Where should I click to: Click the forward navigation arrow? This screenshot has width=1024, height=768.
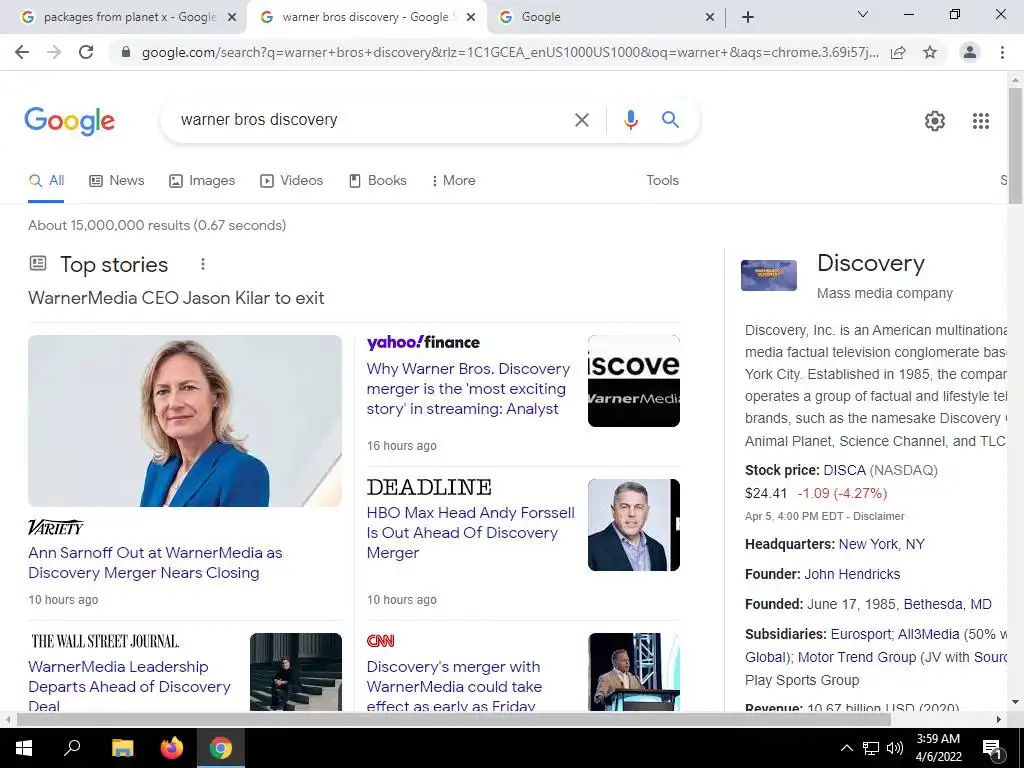(x=54, y=52)
